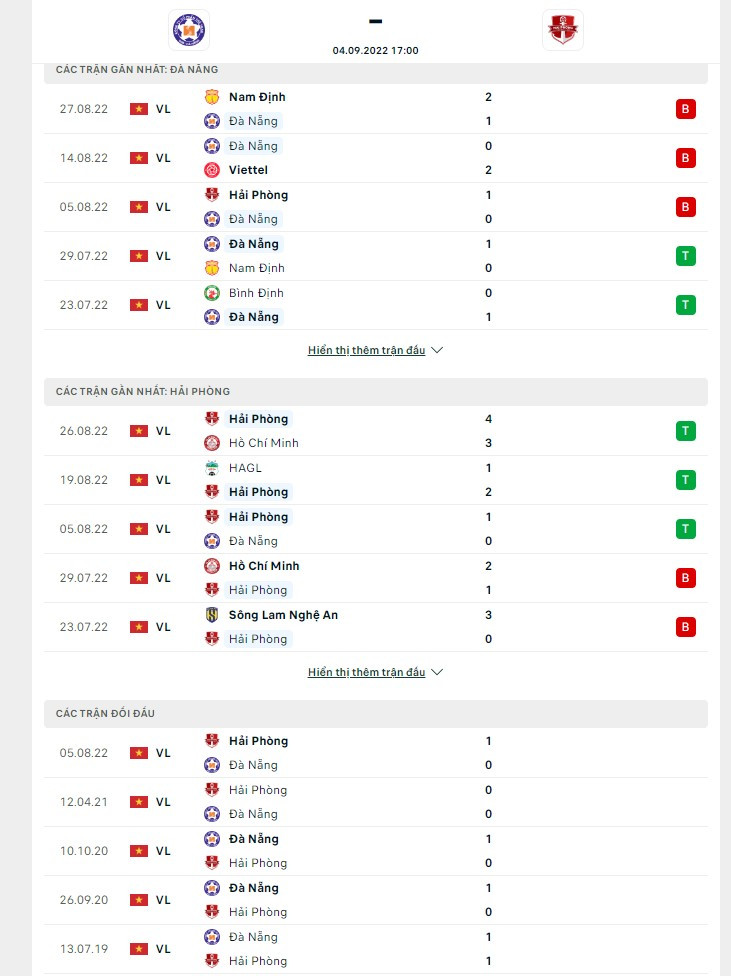Click the Đà Nẵng club crest in header
The image size is (731, 976).
[x=189, y=29]
